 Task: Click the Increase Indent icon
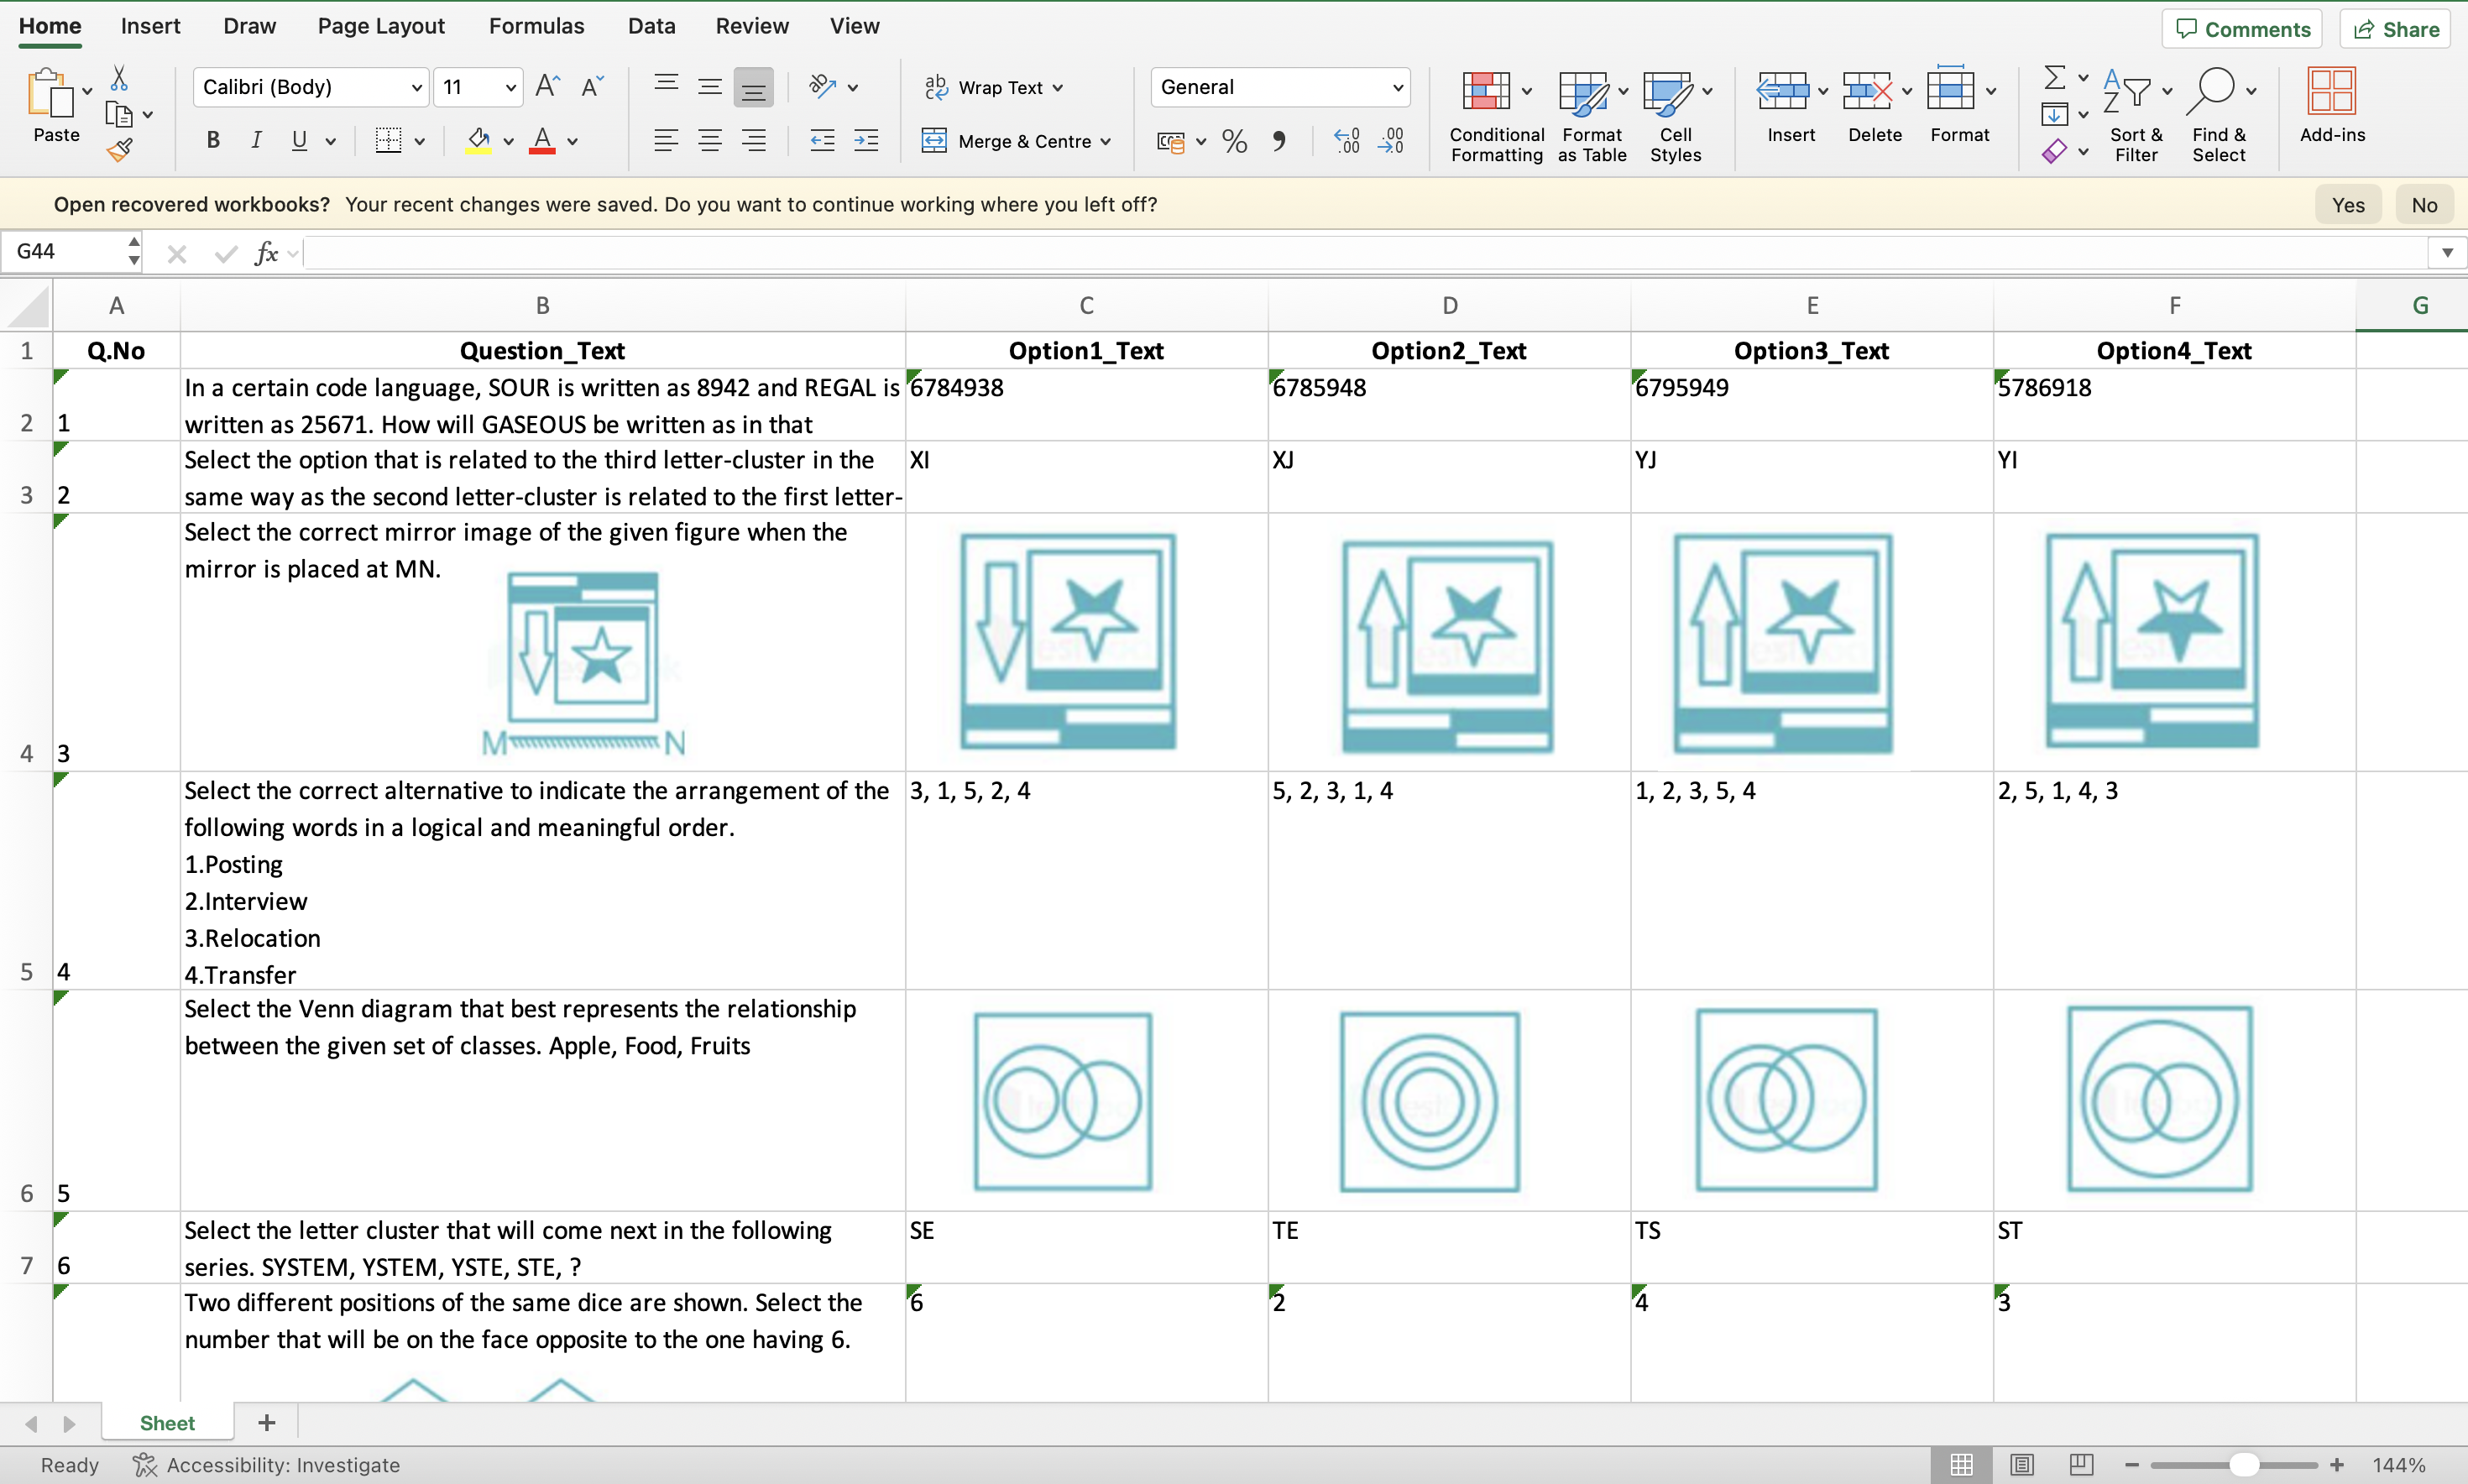[866, 141]
